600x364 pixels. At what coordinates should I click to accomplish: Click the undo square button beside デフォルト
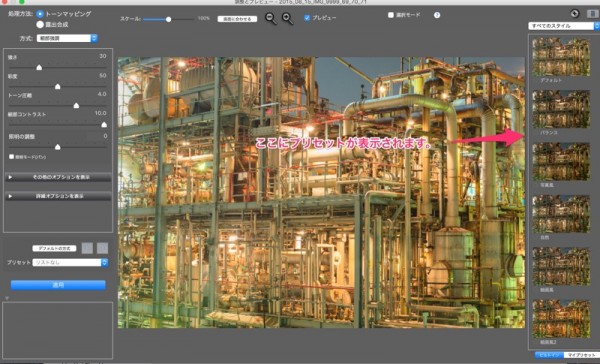pyautogui.click(x=87, y=248)
